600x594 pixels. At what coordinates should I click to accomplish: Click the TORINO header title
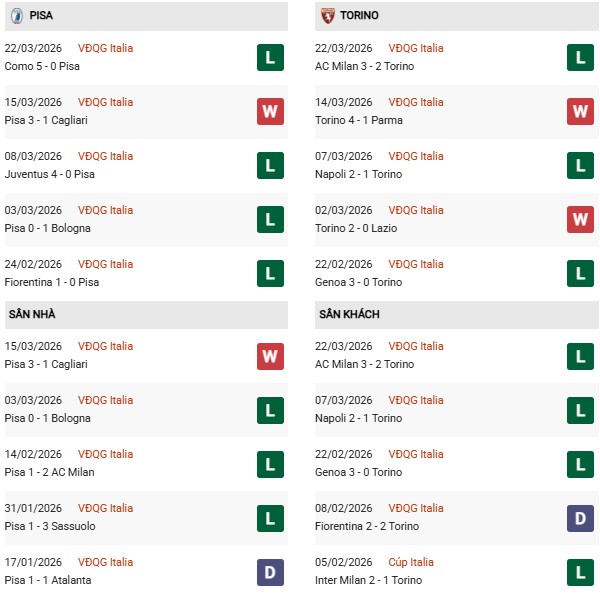(359, 16)
